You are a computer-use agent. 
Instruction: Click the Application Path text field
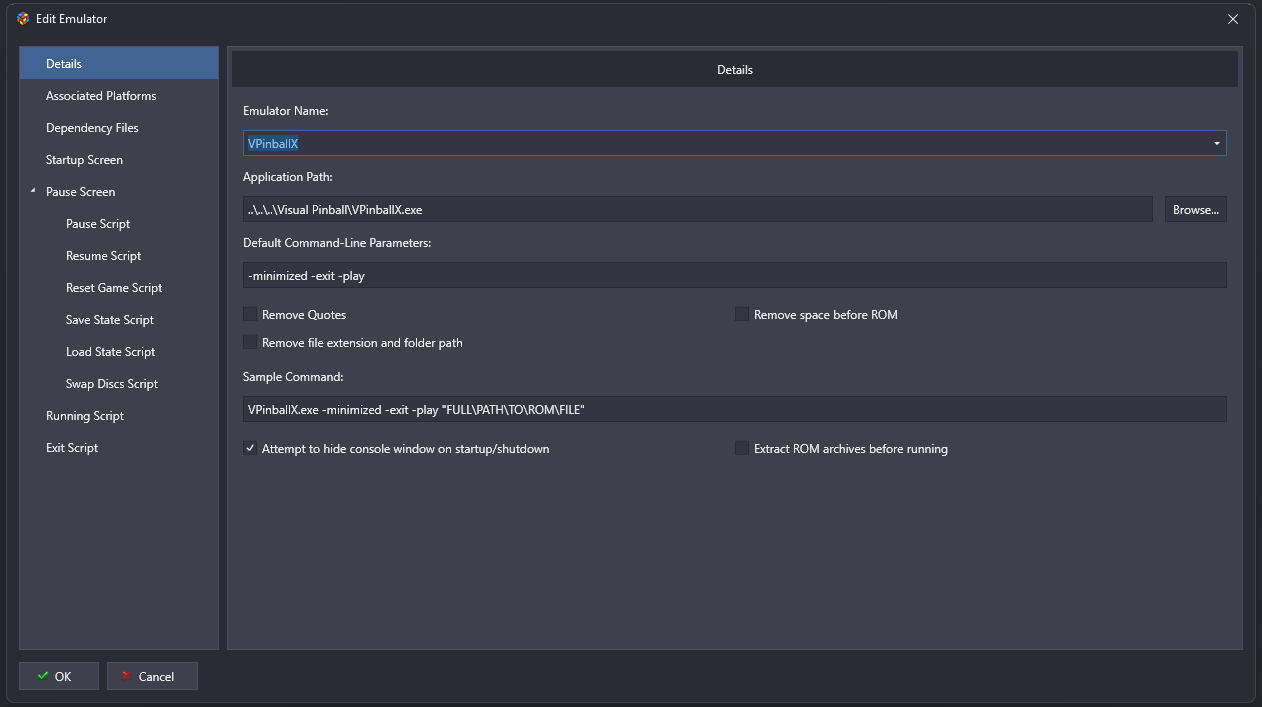[x=698, y=209]
